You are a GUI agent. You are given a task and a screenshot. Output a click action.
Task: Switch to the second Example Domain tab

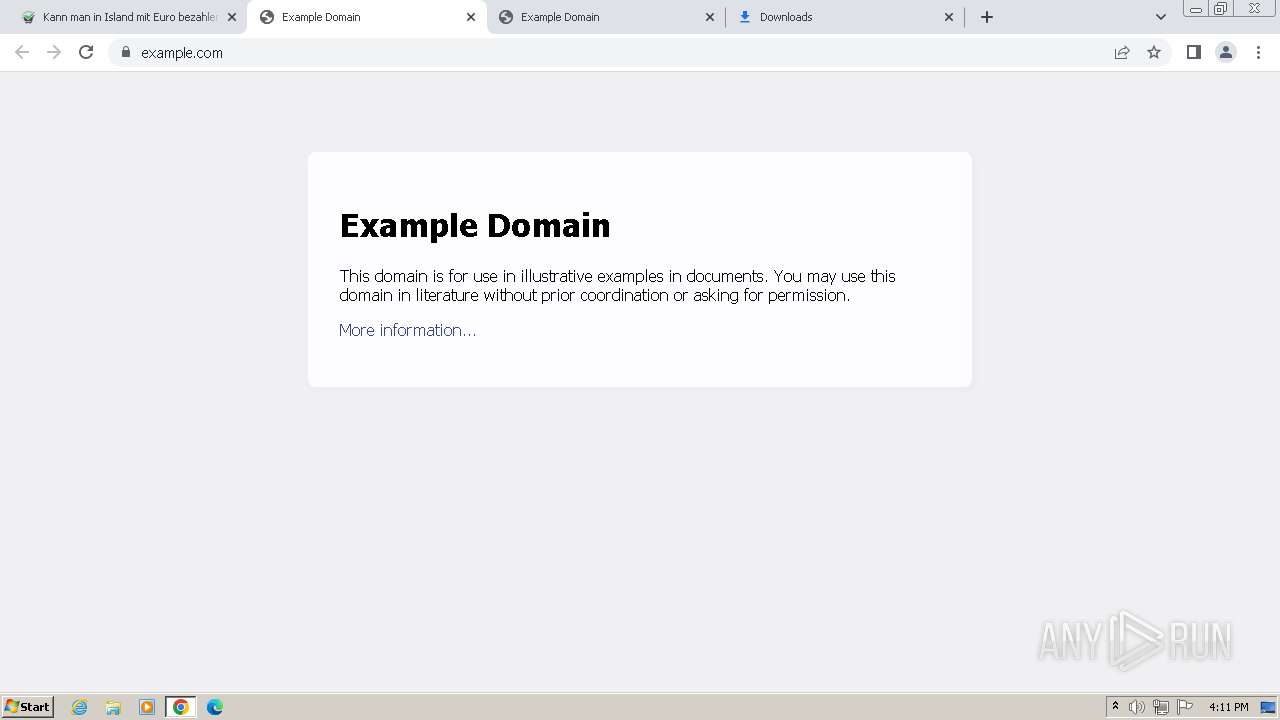606,17
